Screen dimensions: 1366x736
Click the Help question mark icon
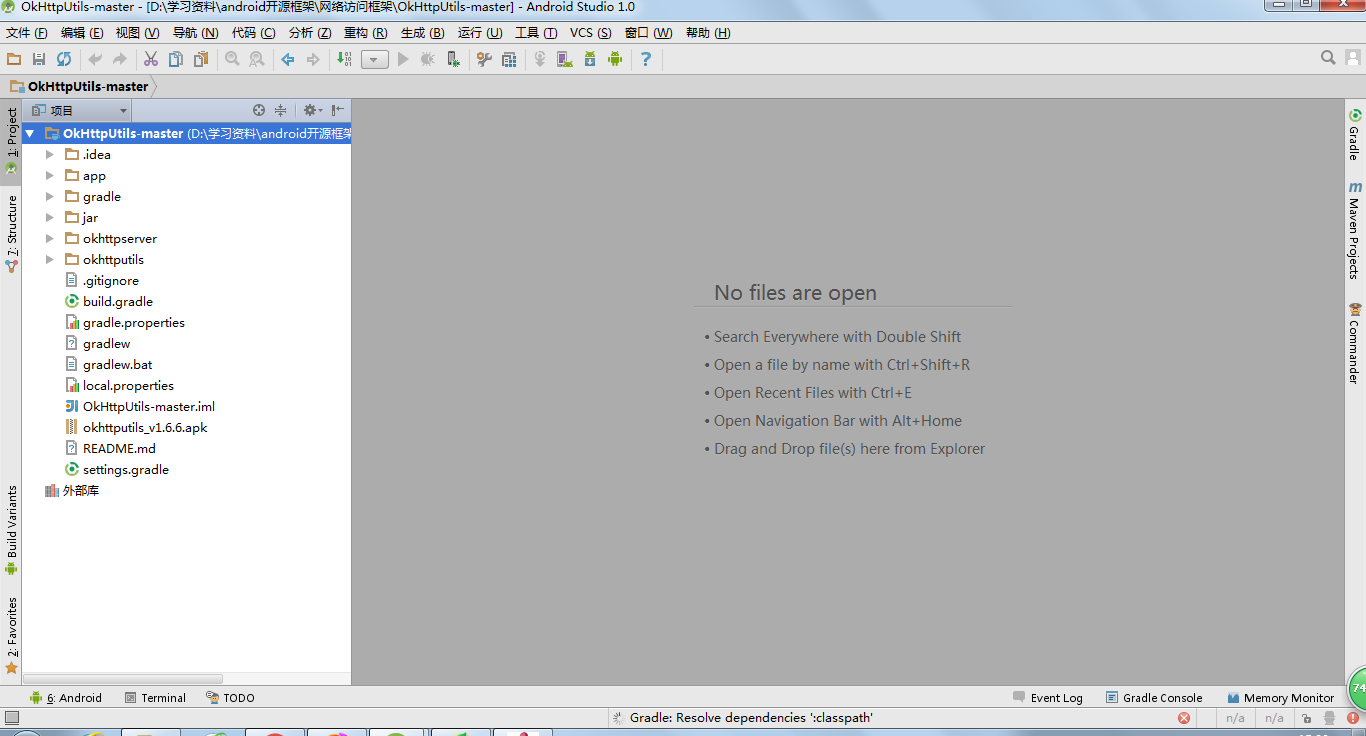(646, 60)
